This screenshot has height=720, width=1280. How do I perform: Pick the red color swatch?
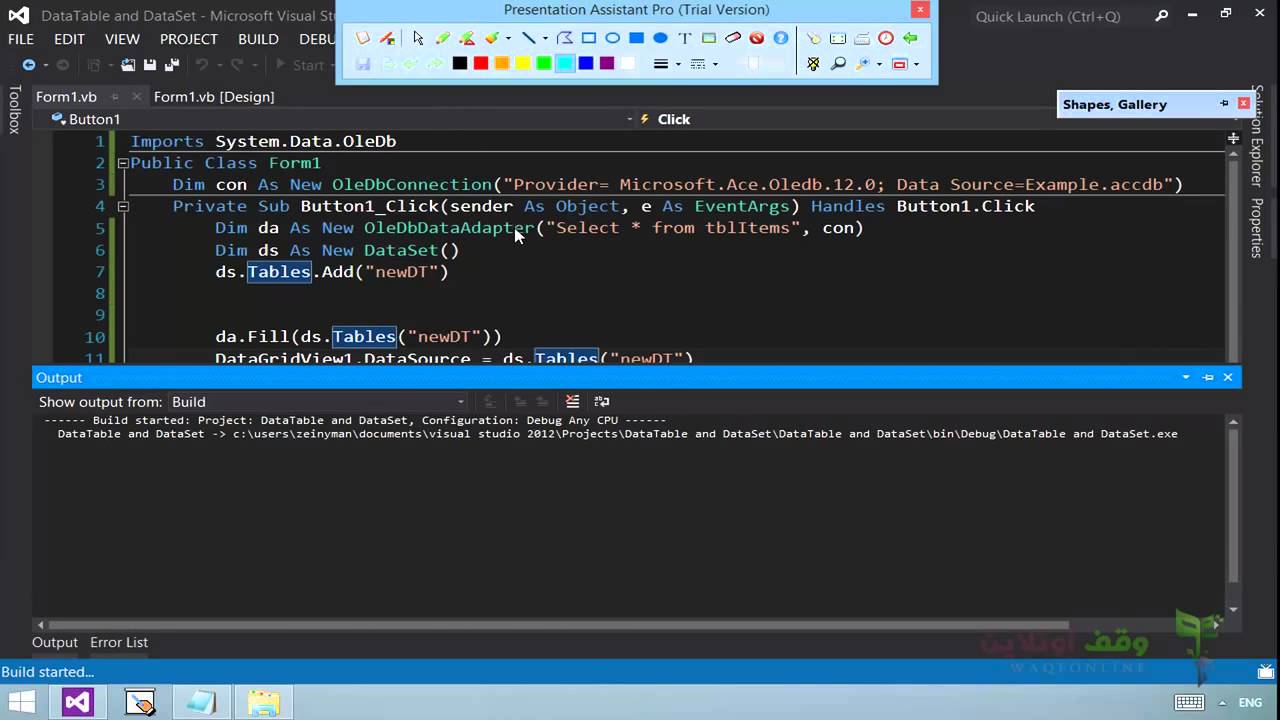click(481, 63)
